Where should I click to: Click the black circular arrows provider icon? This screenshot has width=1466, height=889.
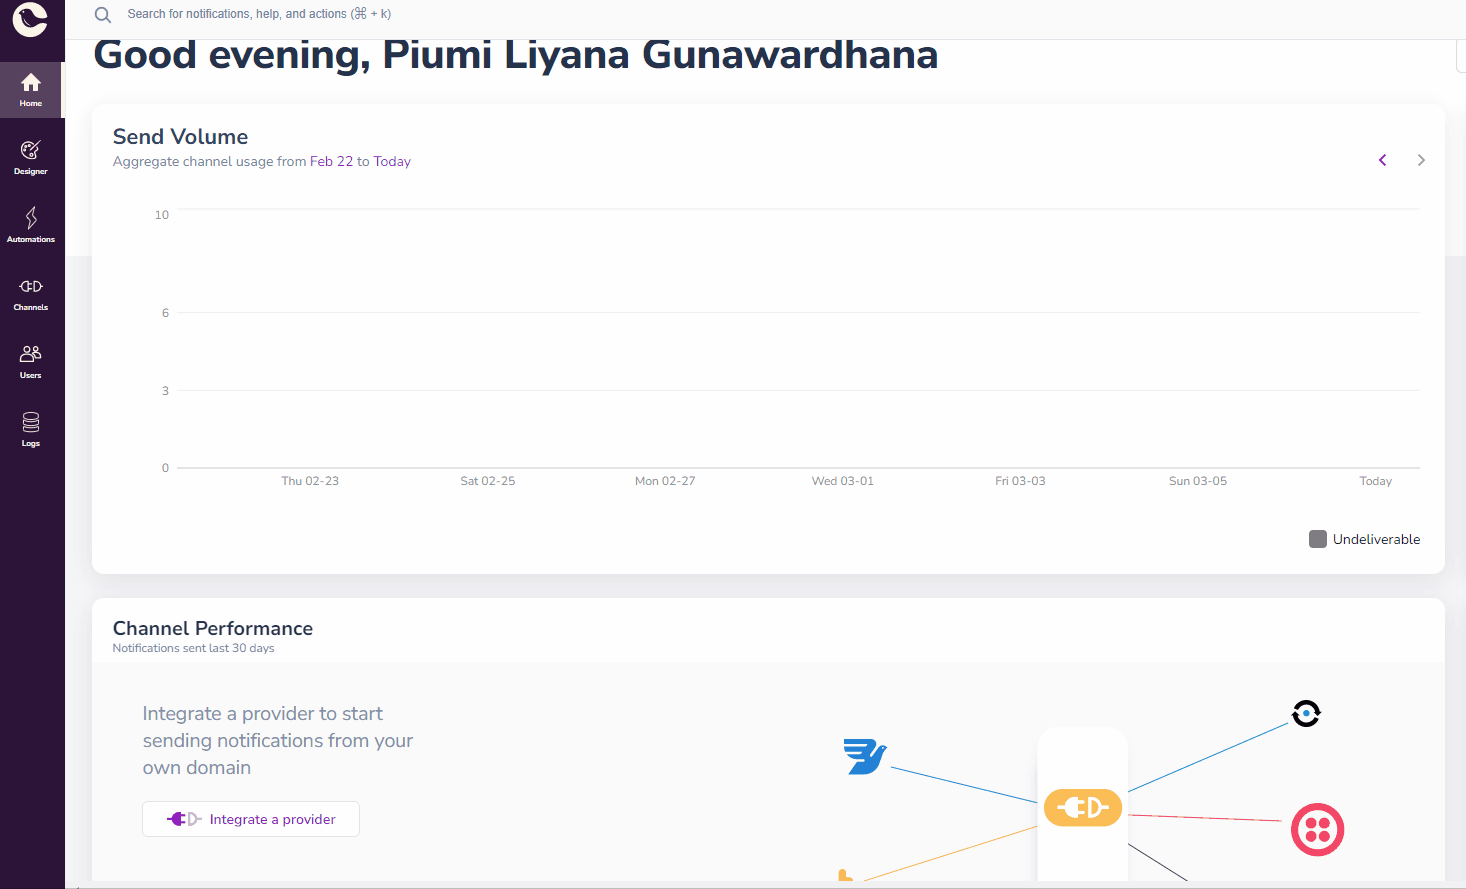tap(1306, 713)
